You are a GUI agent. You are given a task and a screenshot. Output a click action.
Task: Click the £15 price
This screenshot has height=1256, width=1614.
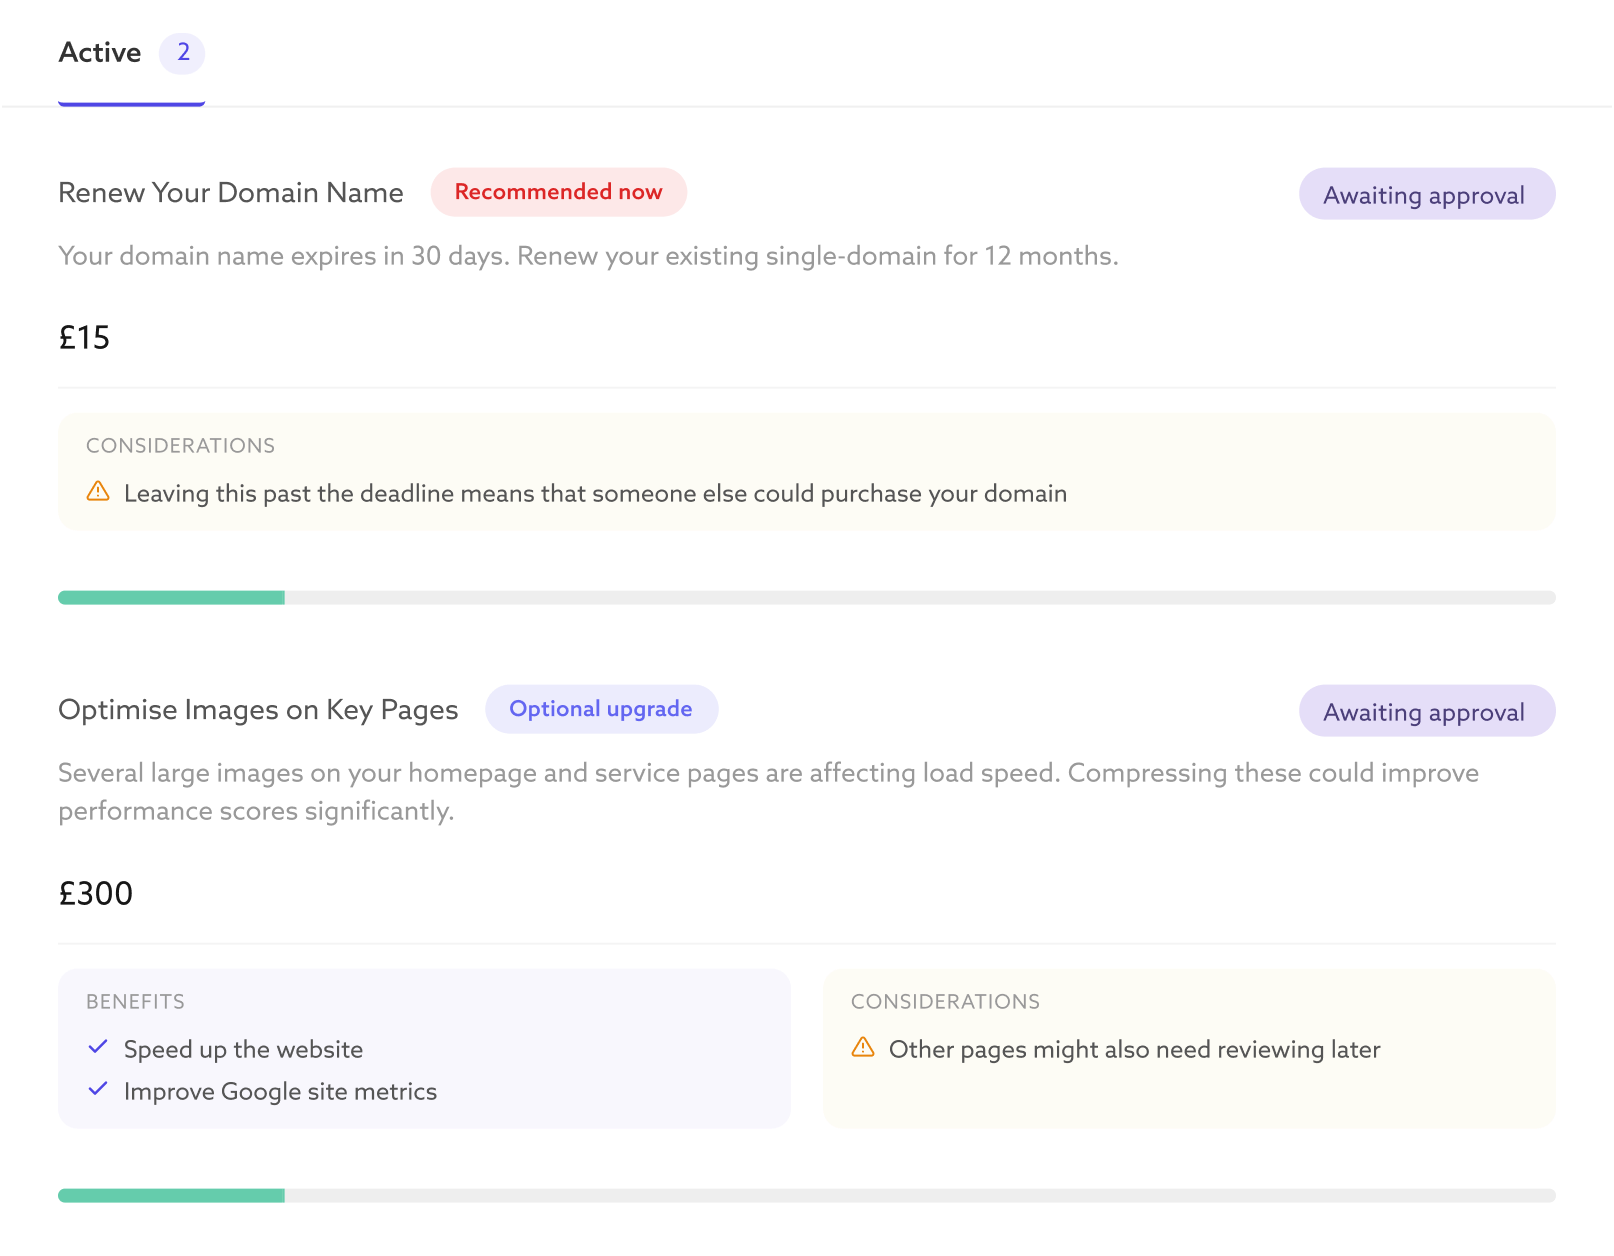coord(84,338)
